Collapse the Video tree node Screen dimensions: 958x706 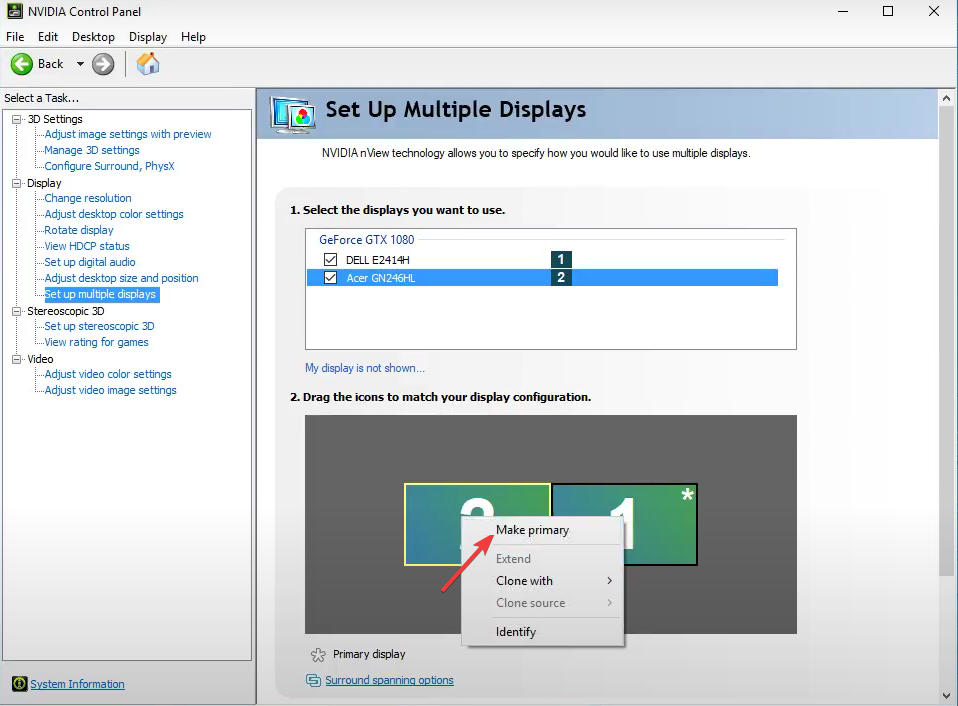tap(16, 359)
